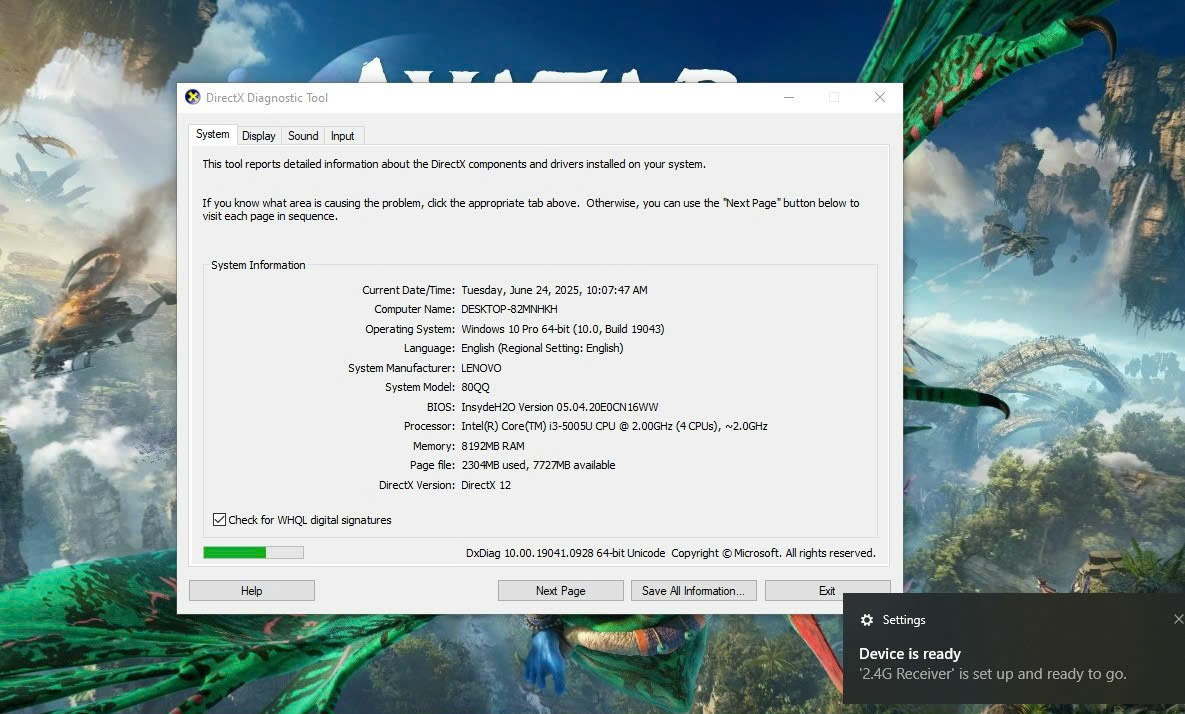The width and height of the screenshot is (1185, 714).
Task: Click the DirectX Diagnostic Tool title icon
Action: 193,97
